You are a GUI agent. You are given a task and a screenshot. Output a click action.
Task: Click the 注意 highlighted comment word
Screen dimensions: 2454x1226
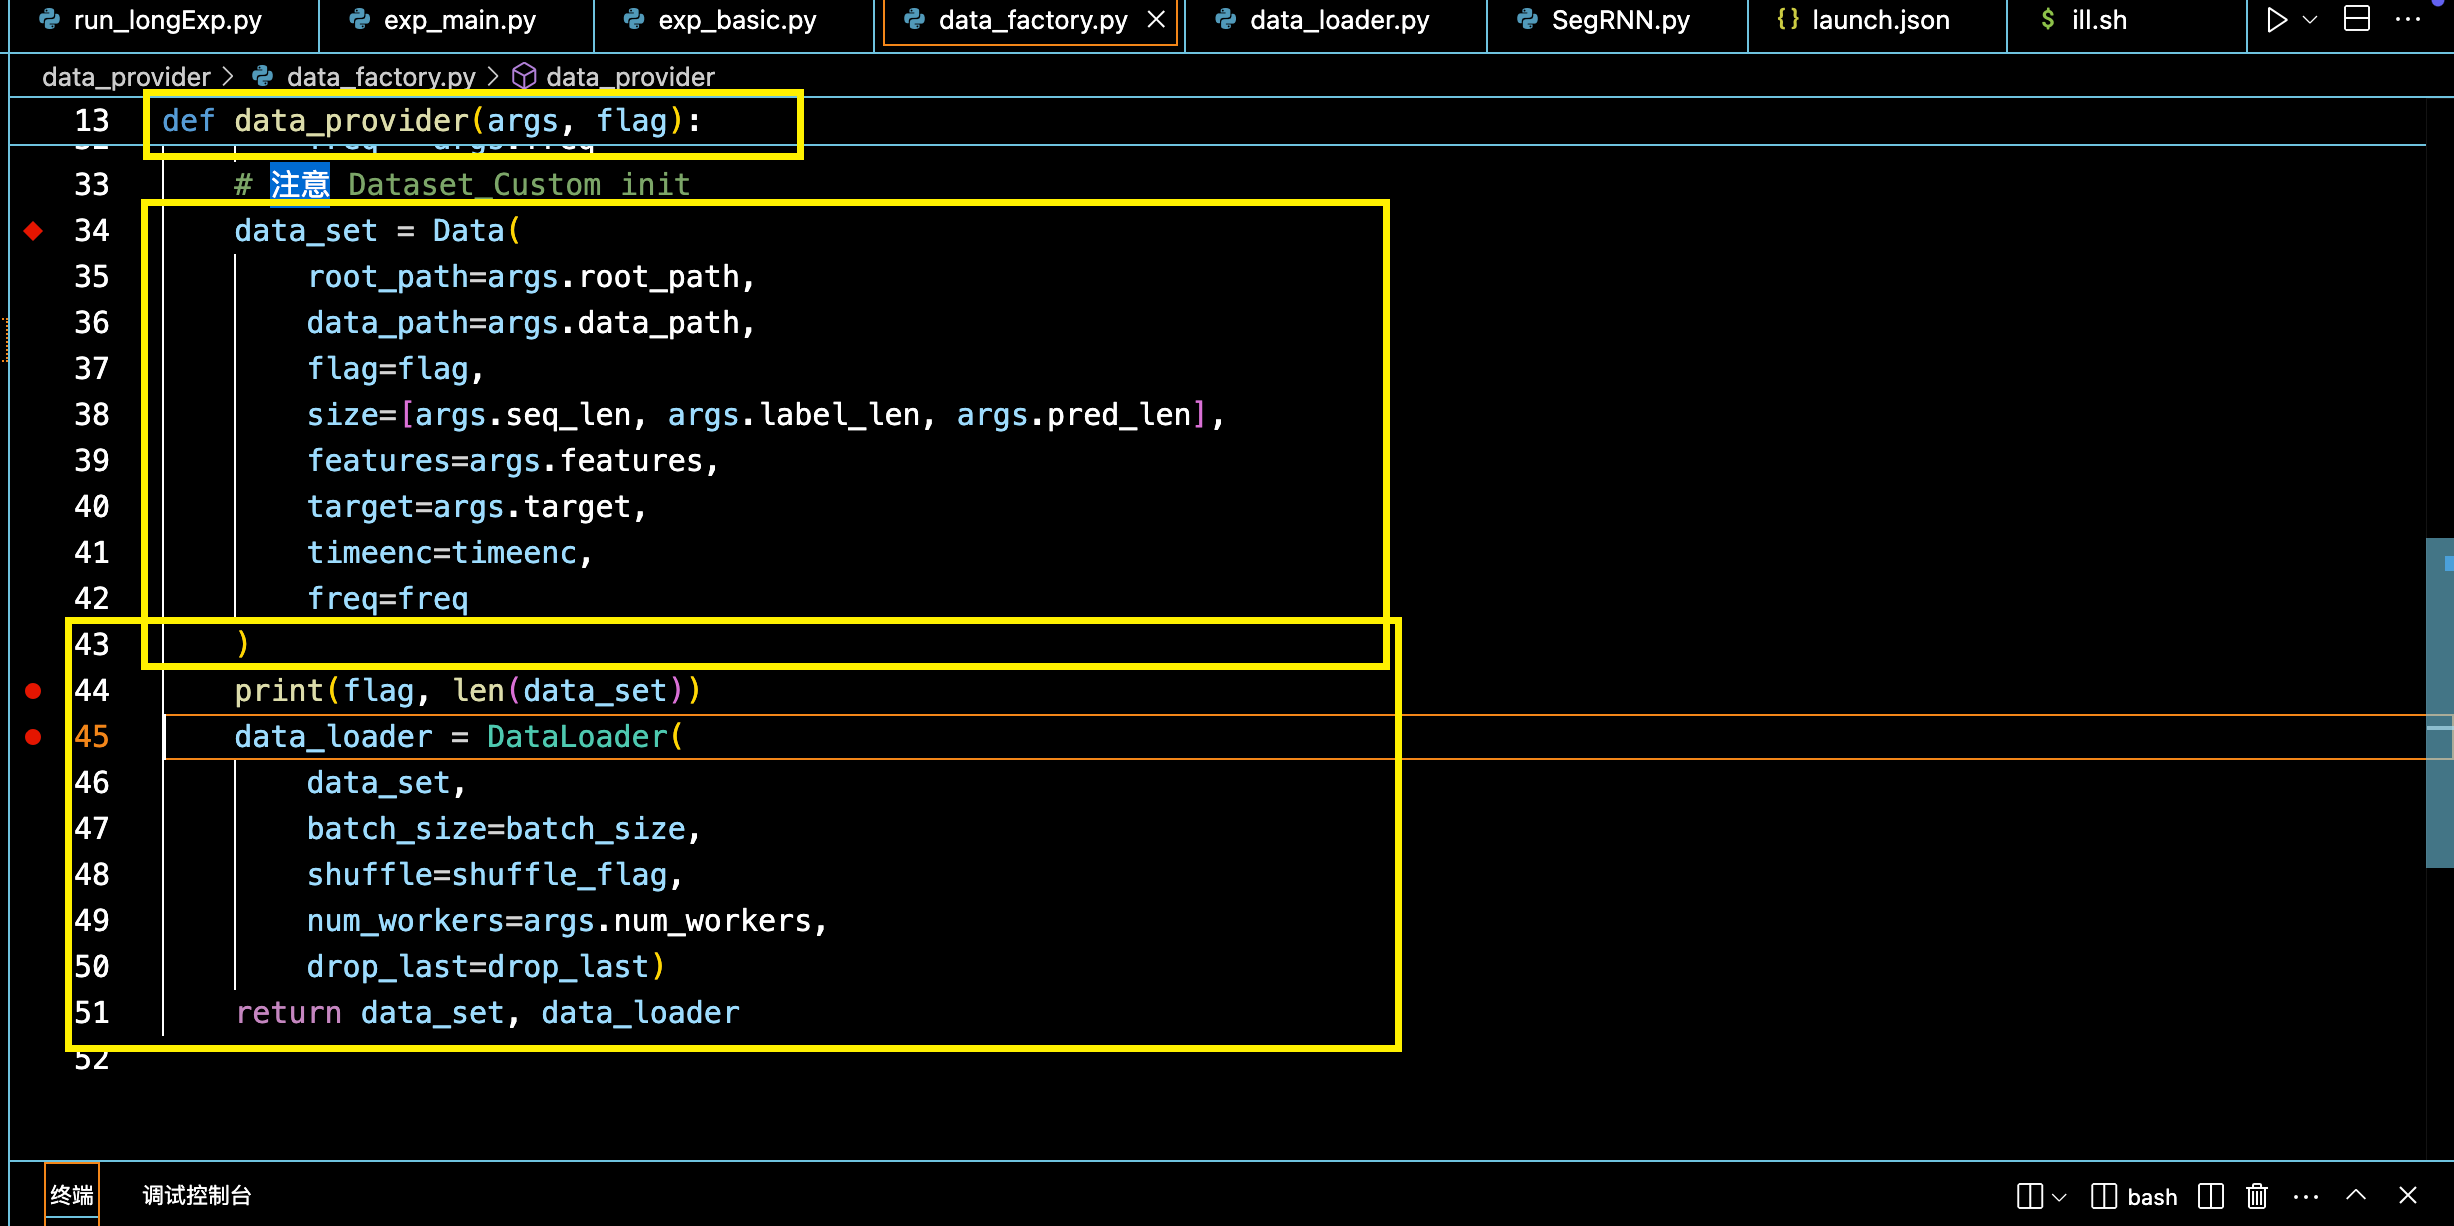(x=300, y=184)
